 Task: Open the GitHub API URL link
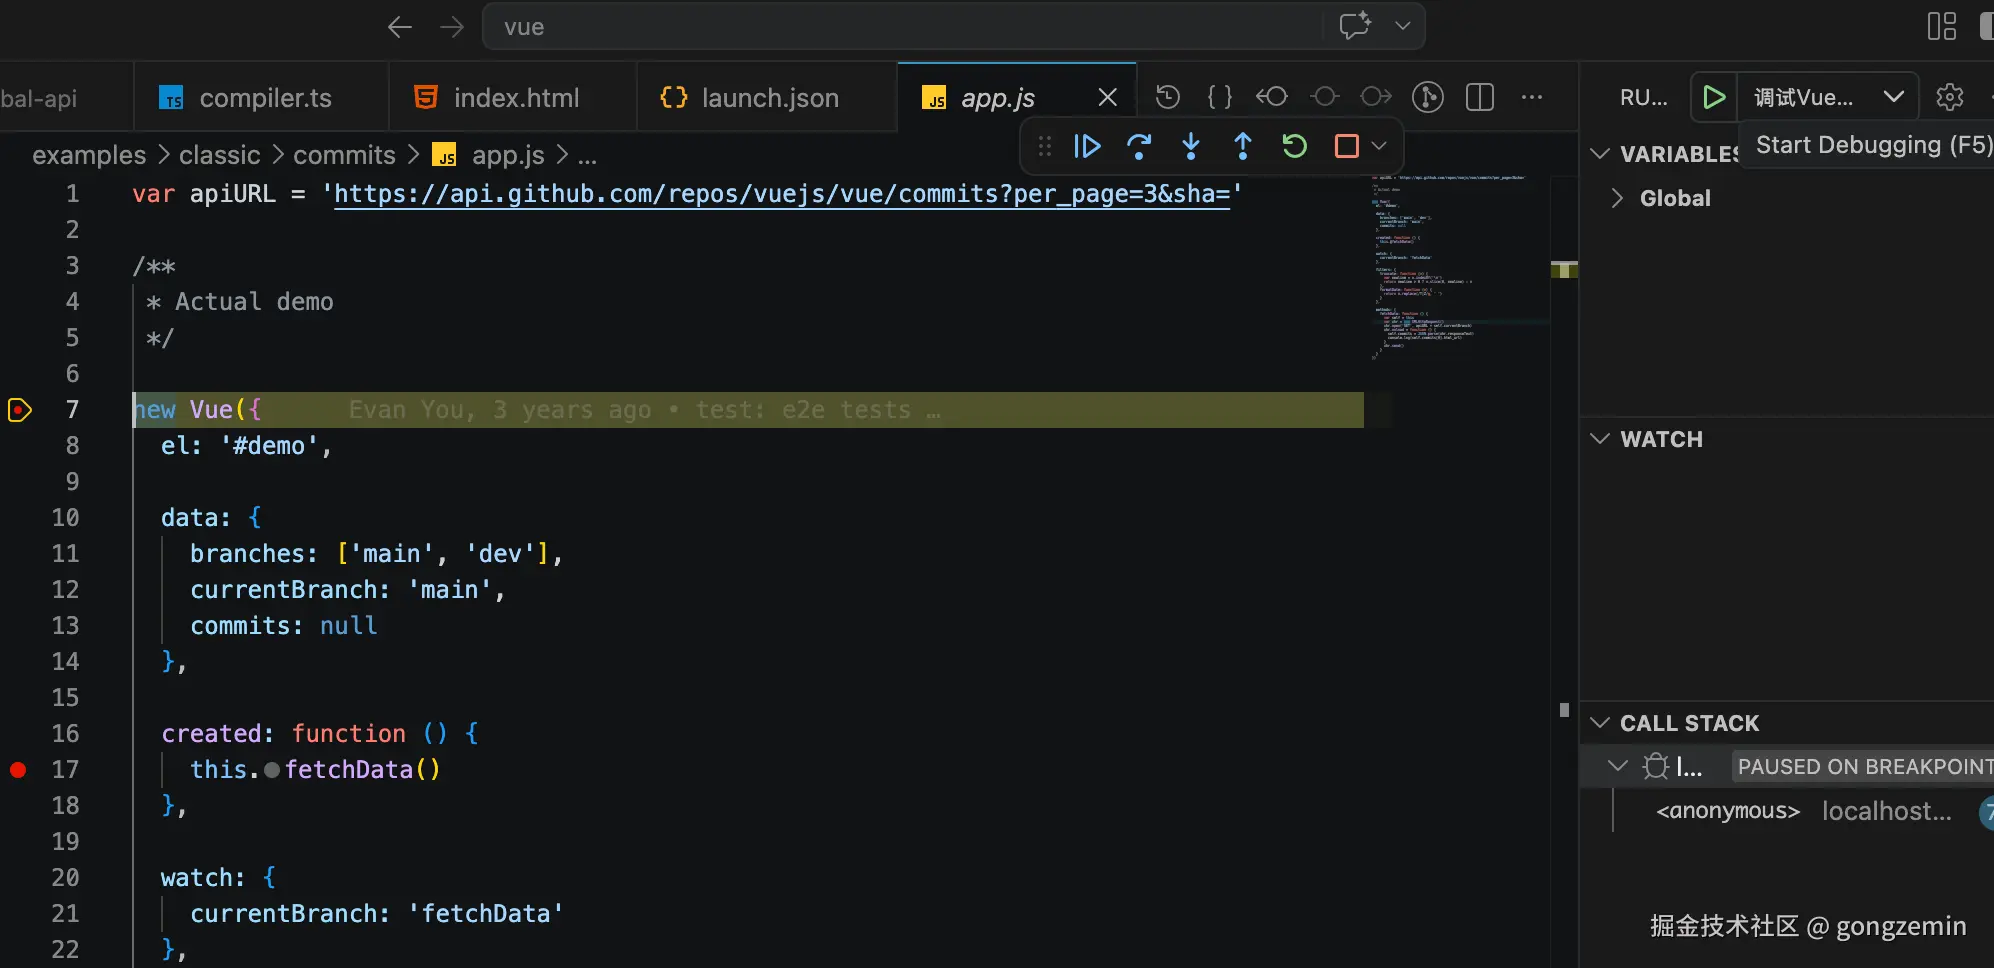pos(781,194)
